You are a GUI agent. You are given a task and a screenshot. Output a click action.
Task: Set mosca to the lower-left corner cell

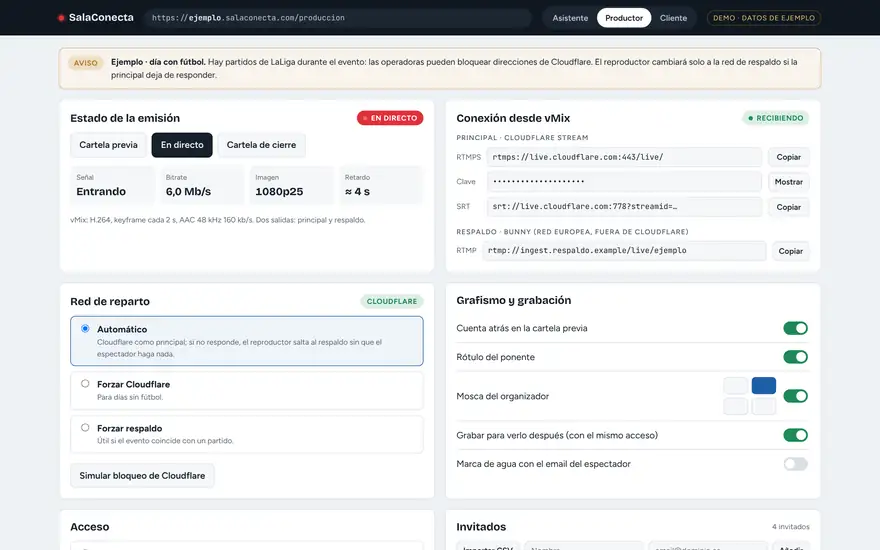[735, 406]
